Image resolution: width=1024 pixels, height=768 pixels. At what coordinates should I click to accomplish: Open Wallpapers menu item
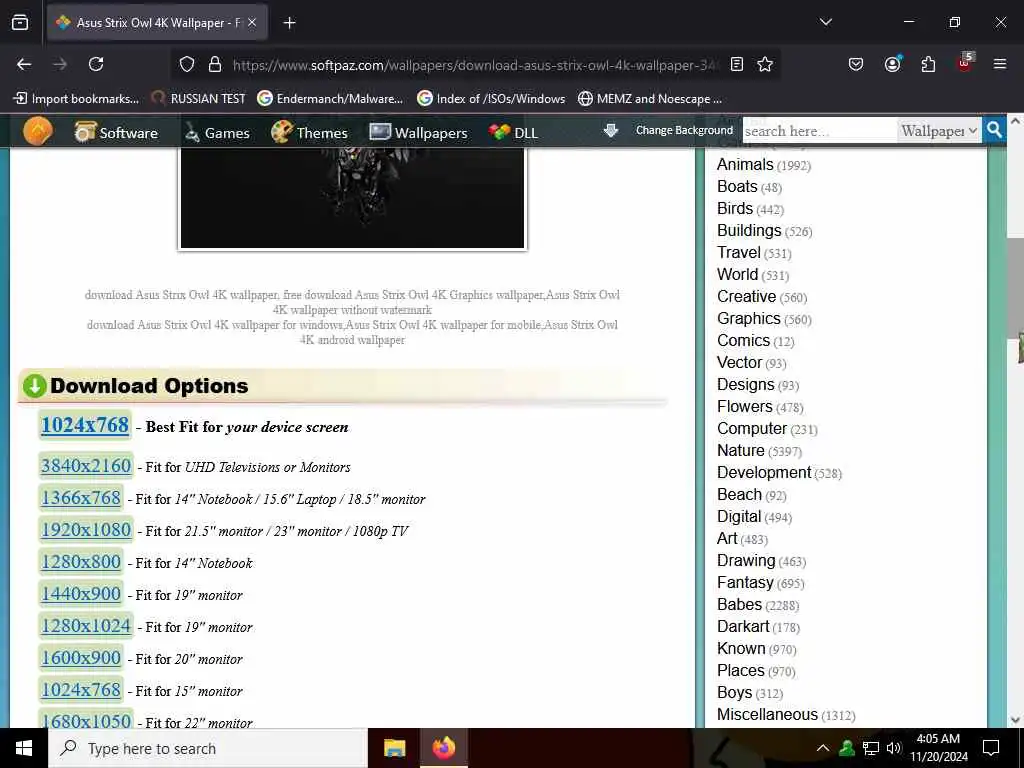click(419, 133)
